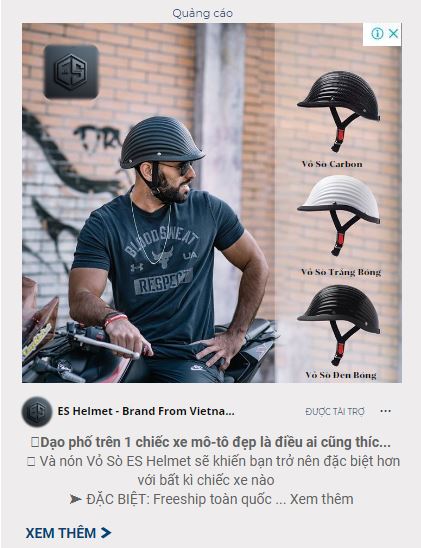This screenshot has height=548, width=421.
Task: Click the ad info (i) icon
Action: tap(377, 34)
